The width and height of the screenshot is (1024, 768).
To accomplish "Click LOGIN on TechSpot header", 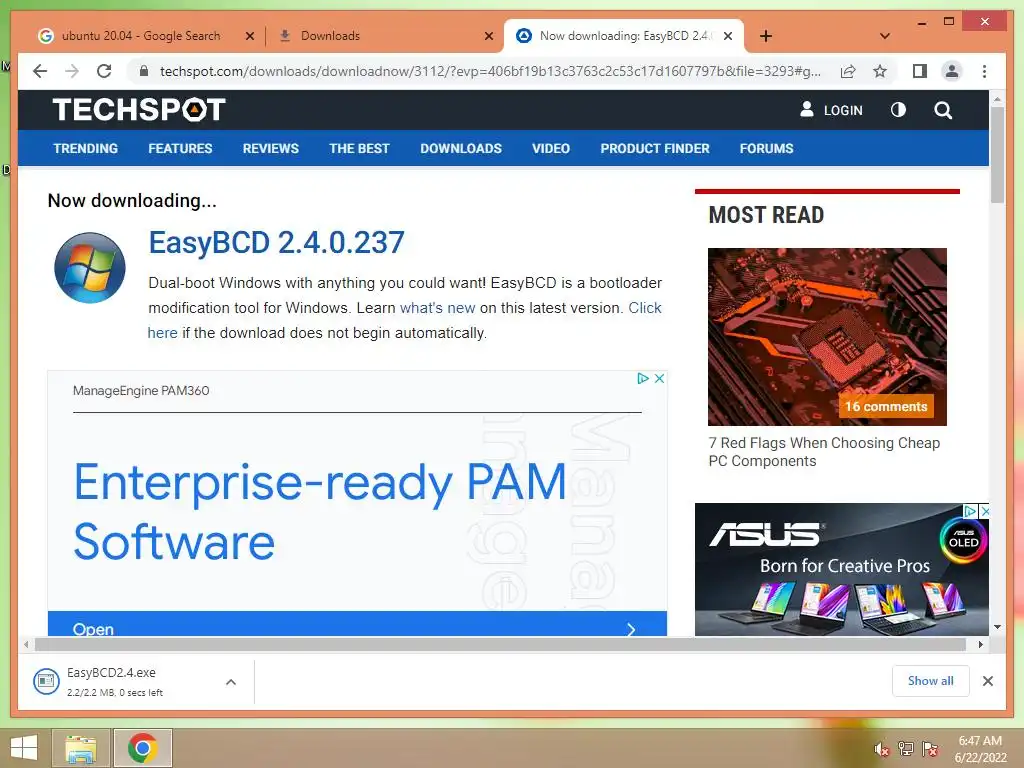I will click(831, 110).
